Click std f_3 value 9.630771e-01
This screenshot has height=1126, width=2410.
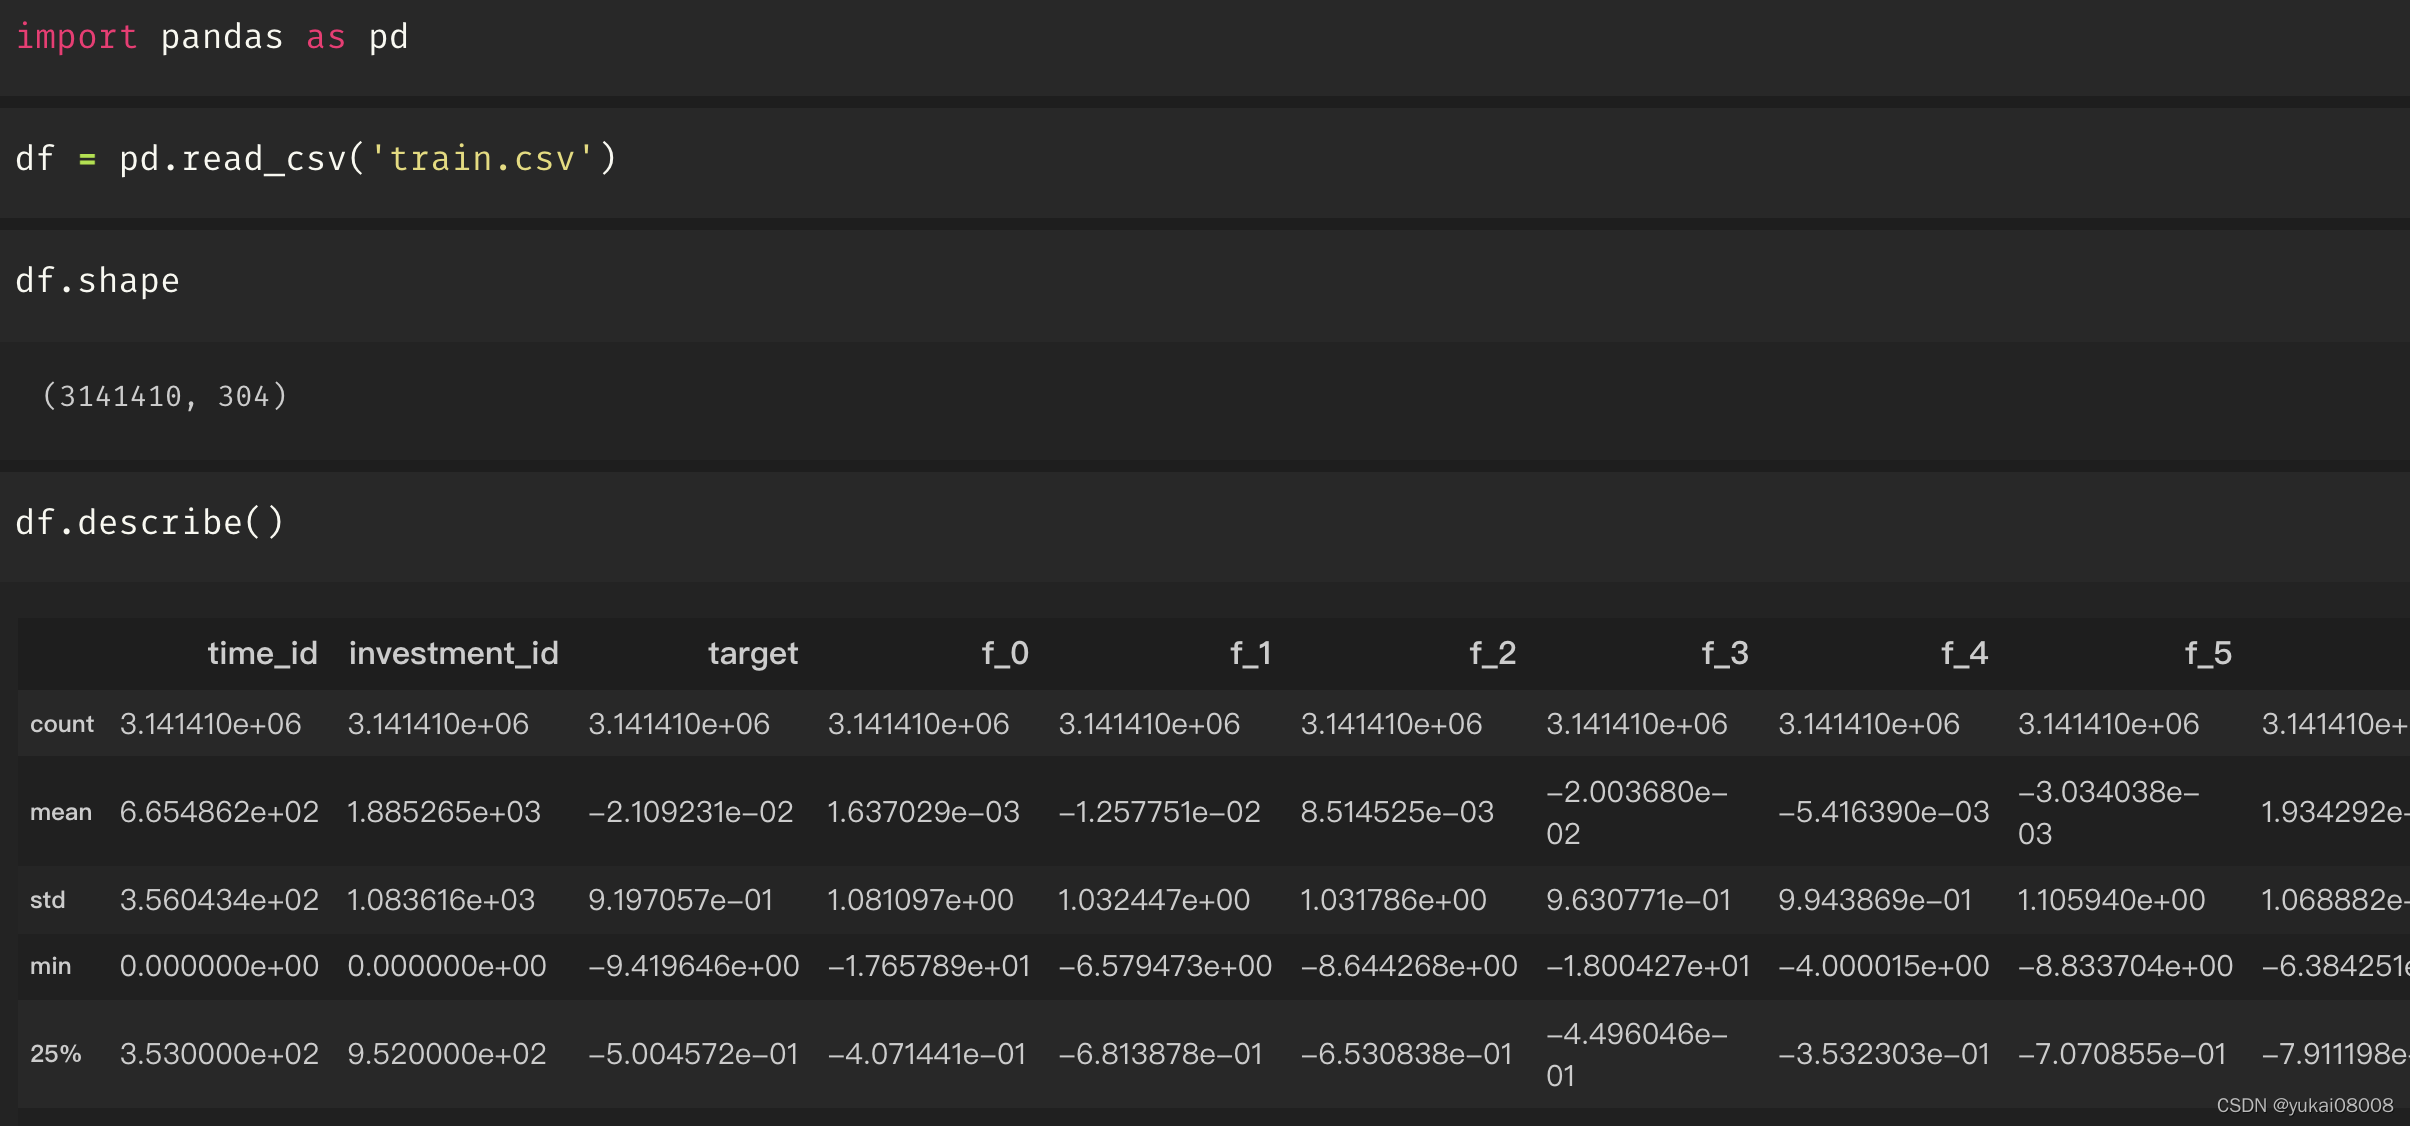[x=1638, y=900]
